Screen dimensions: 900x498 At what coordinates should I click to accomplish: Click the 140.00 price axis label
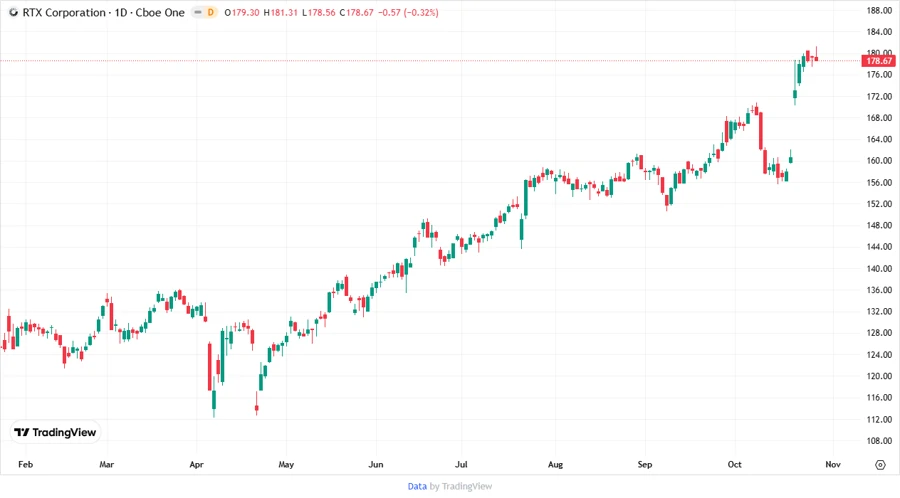[879, 269]
